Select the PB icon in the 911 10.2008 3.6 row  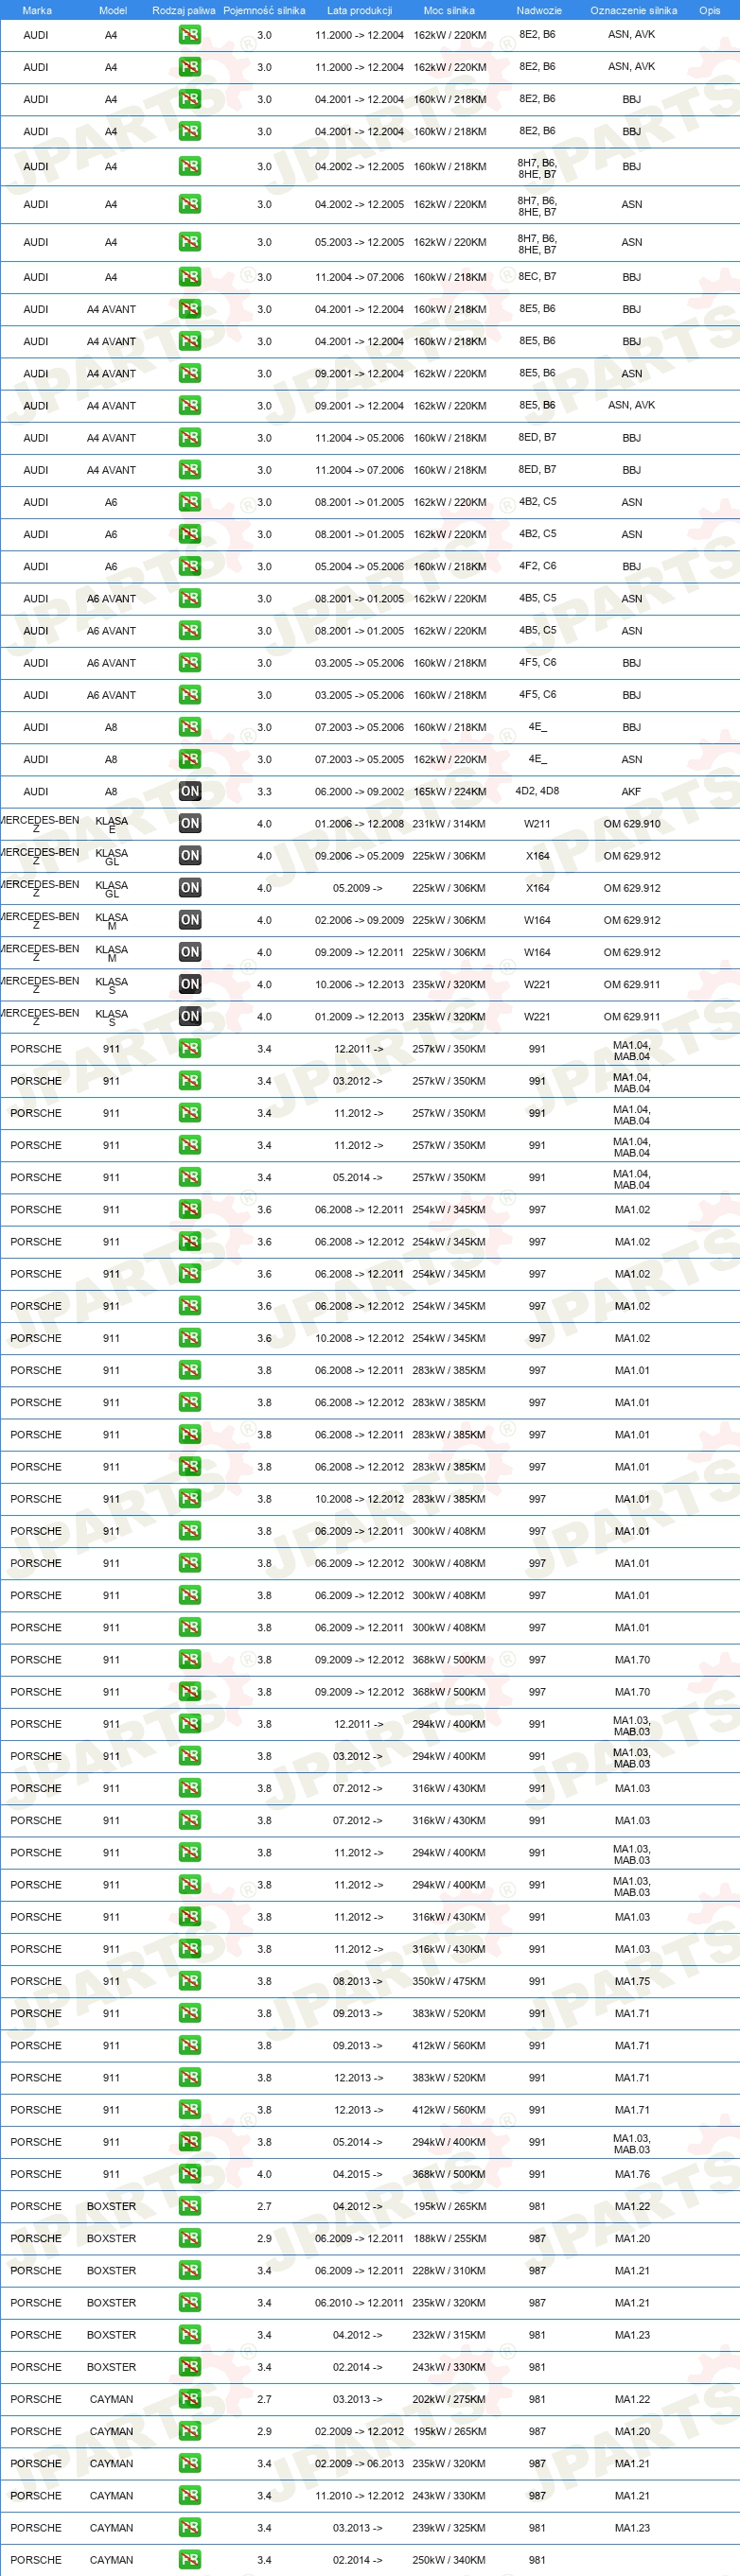click(190, 1338)
